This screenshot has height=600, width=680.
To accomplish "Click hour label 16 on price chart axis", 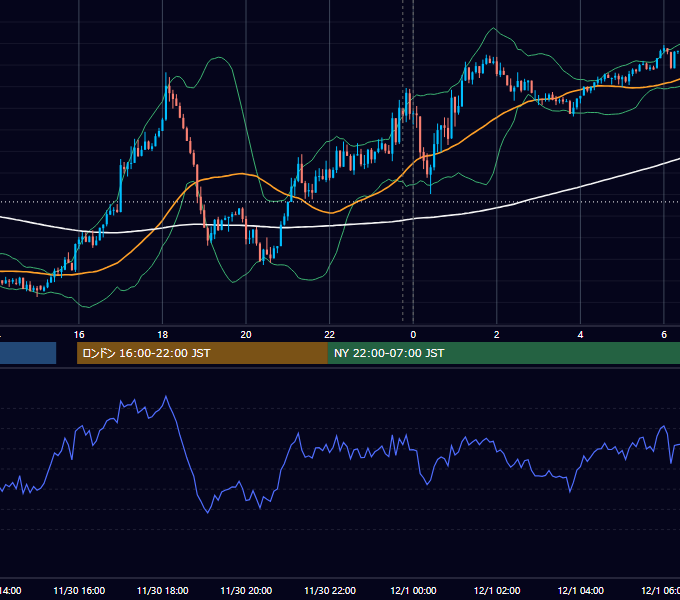I will pyautogui.click(x=79, y=335).
